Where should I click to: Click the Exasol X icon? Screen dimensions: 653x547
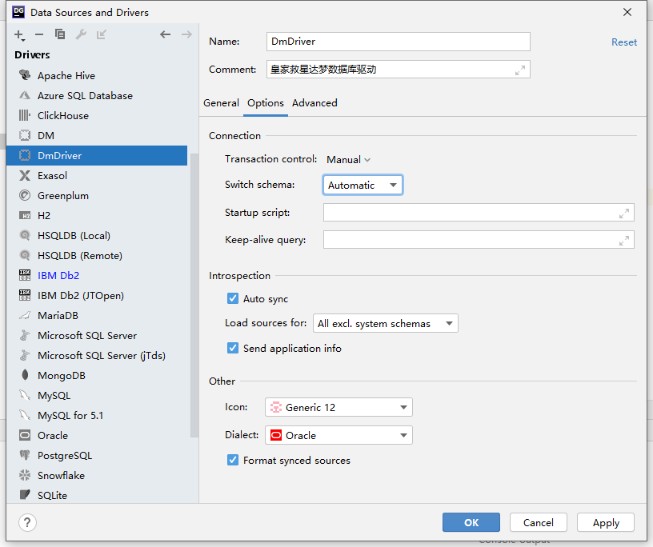click(25, 175)
